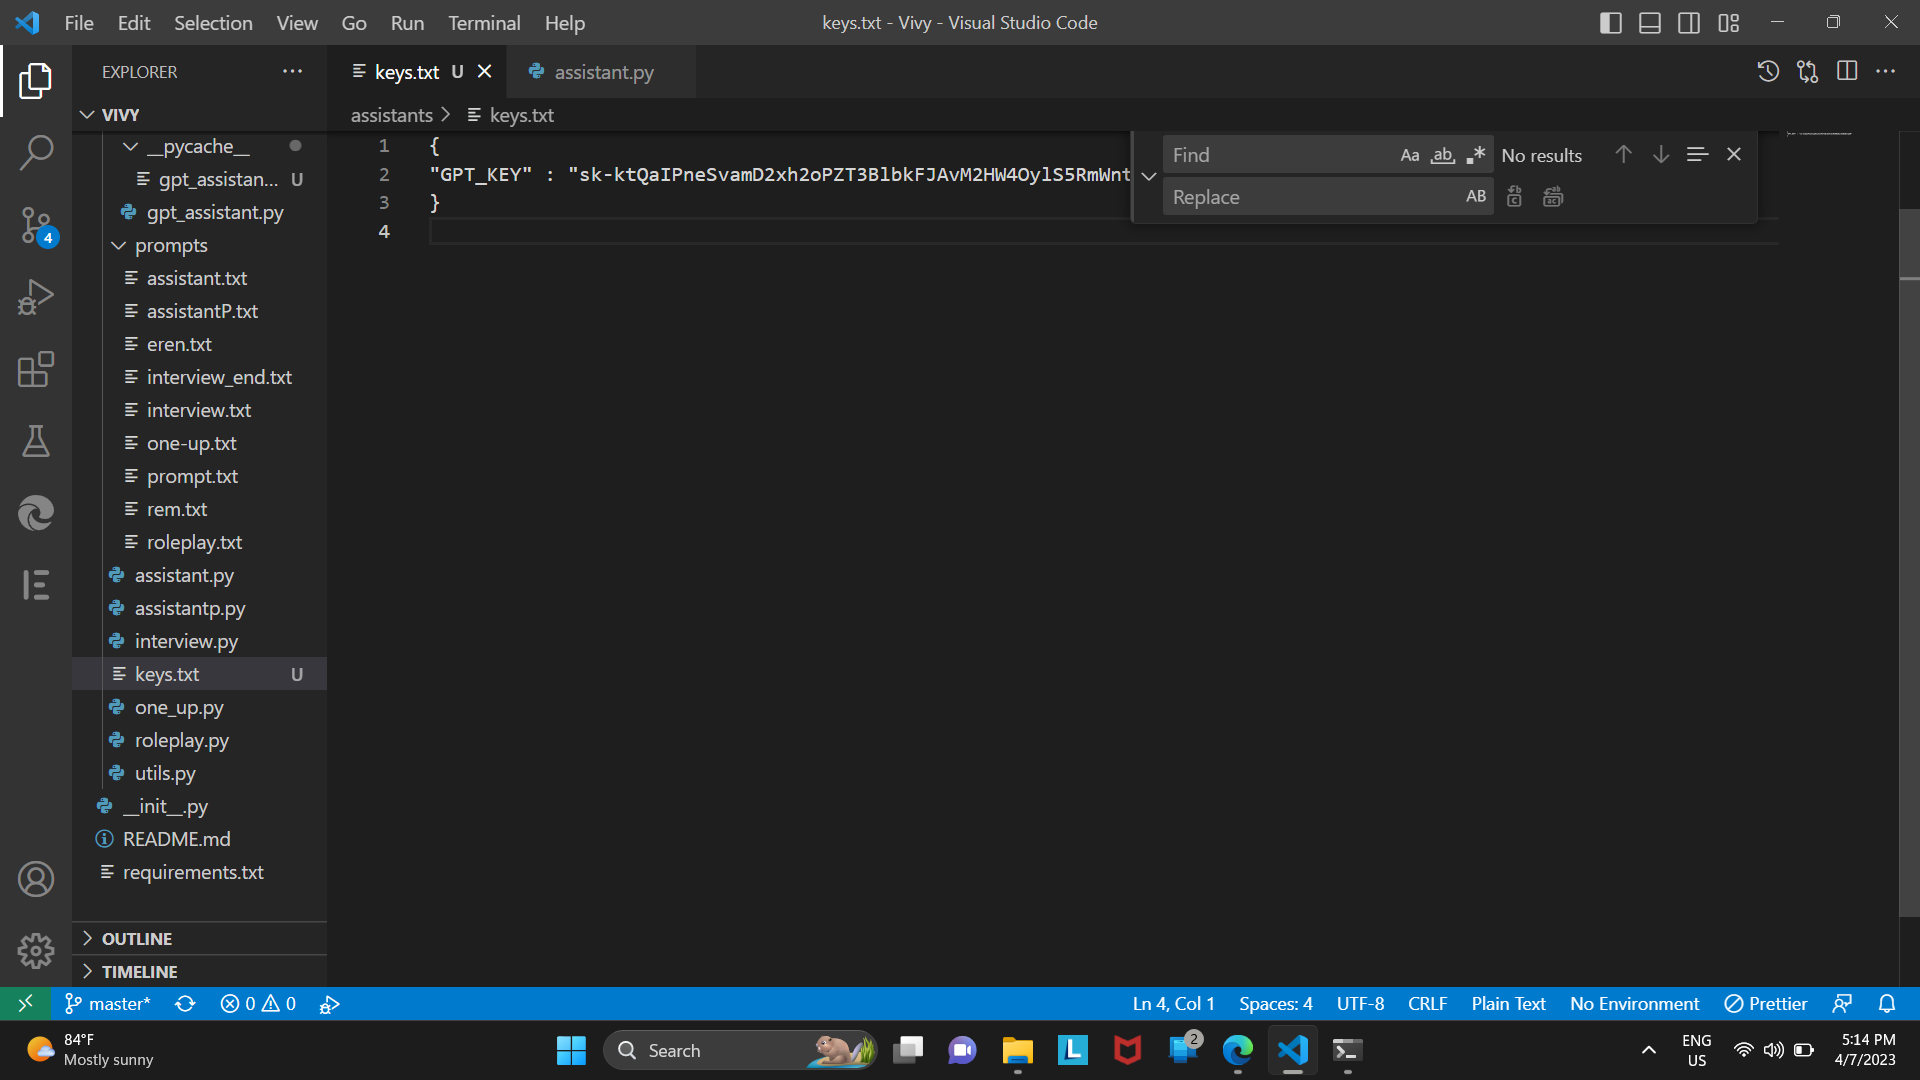Viewport: 1920px width, 1080px height.
Task: Open the Extensions view
Action: pyautogui.click(x=36, y=369)
